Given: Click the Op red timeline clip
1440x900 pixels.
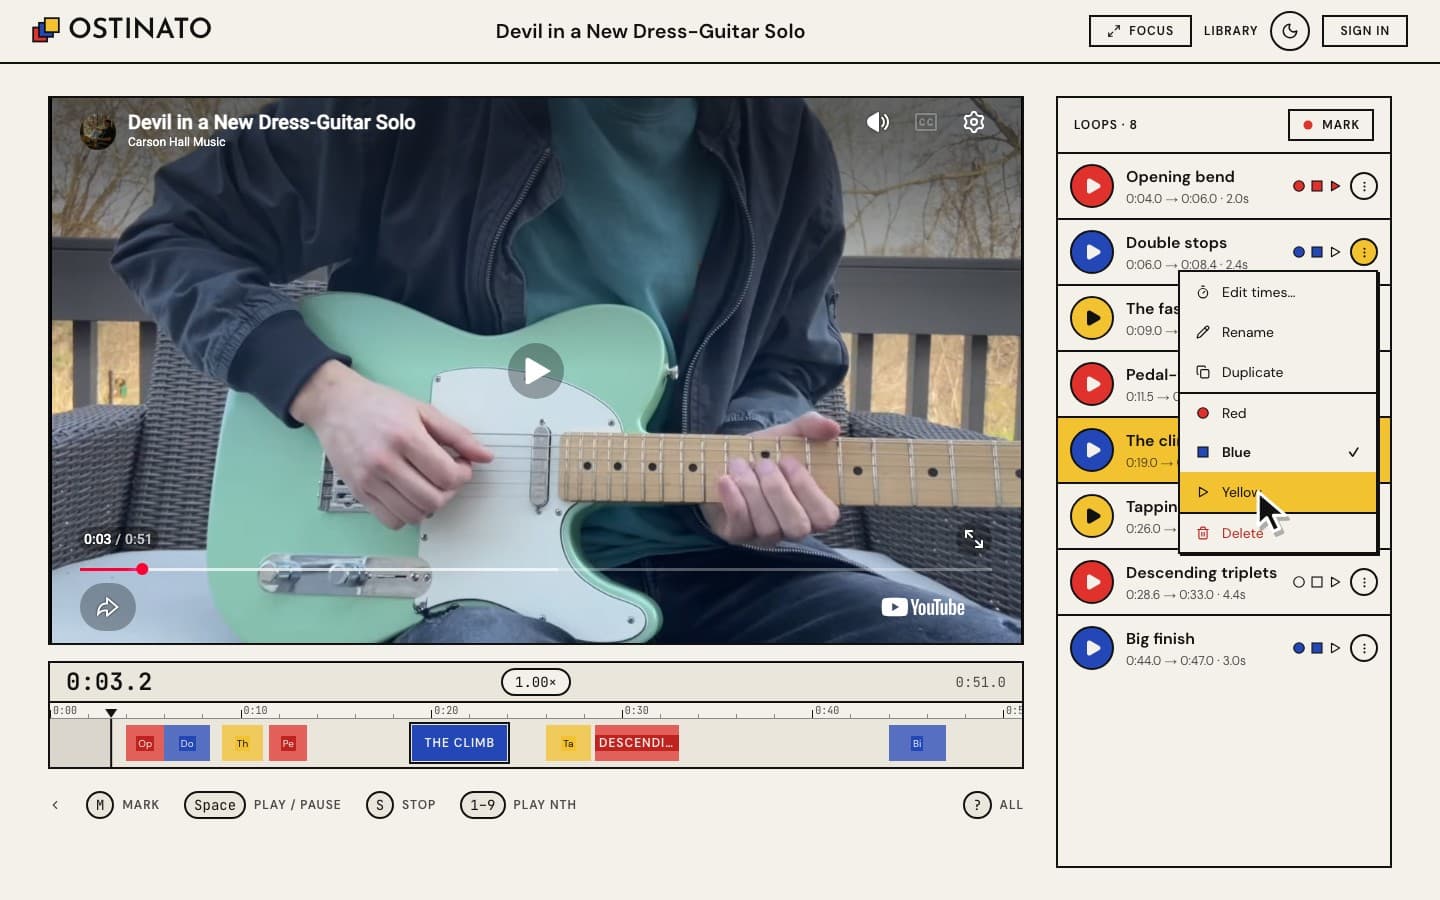Looking at the screenshot, I should click(145, 743).
